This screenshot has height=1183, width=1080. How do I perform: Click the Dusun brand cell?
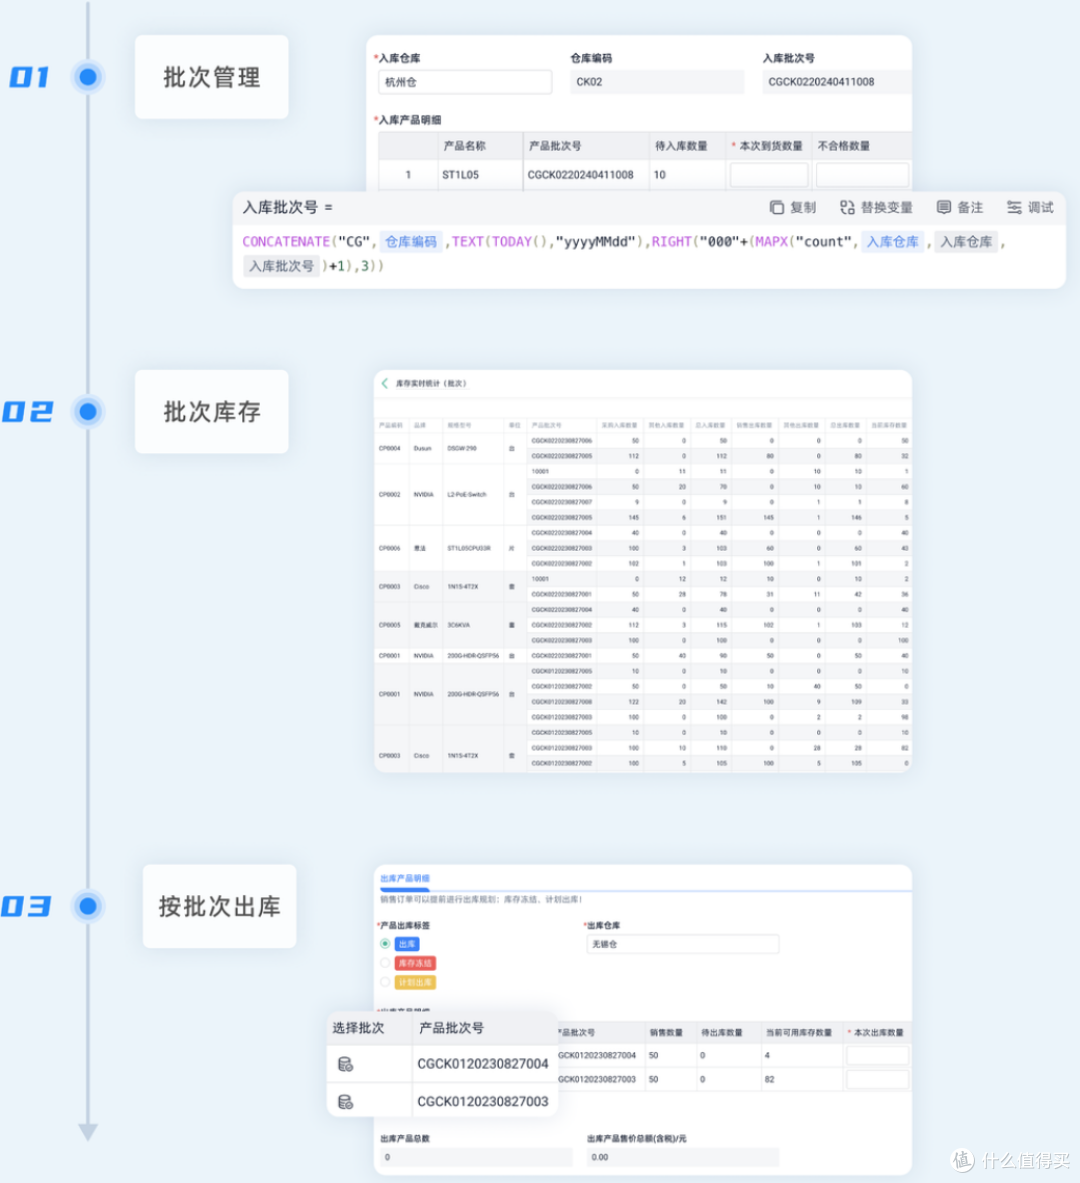click(x=423, y=448)
